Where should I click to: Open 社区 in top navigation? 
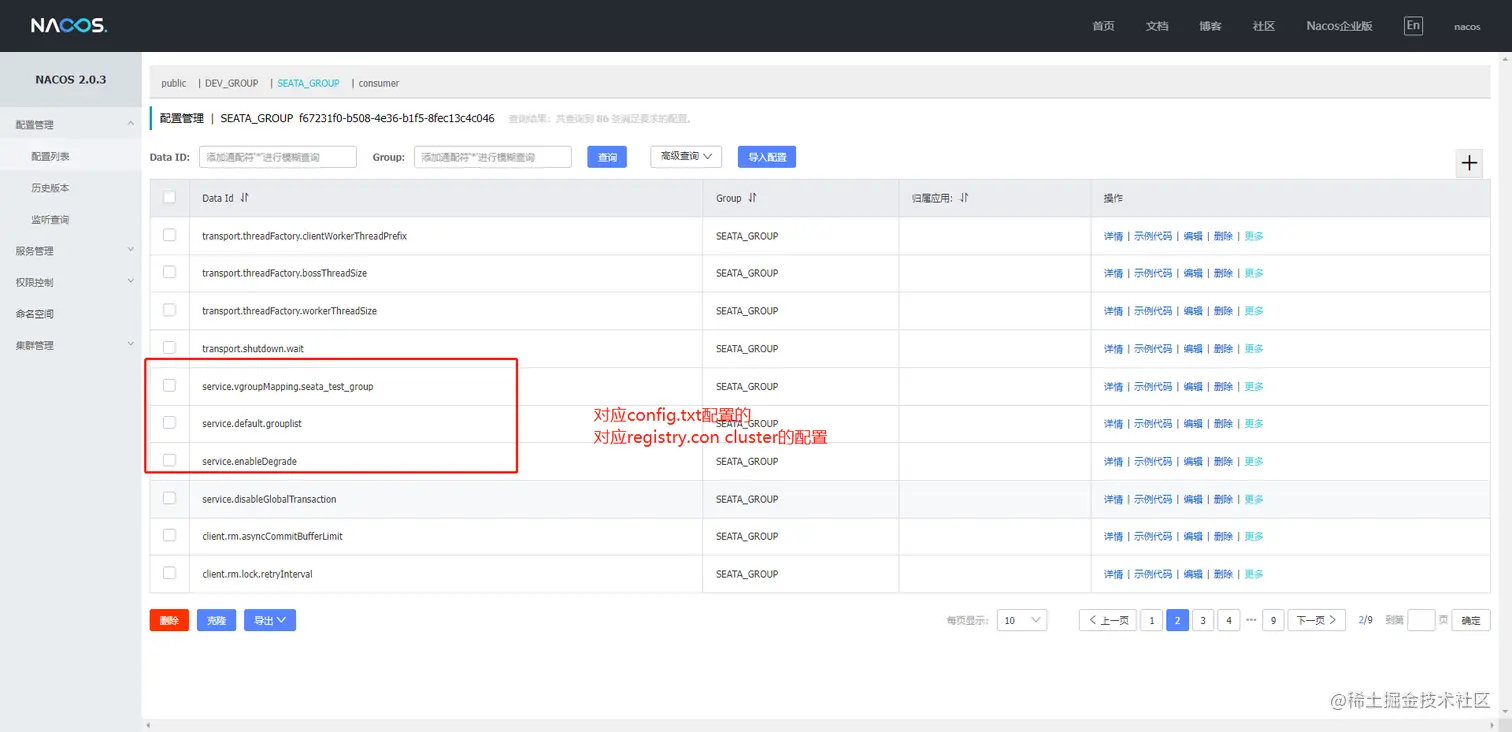tap(1264, 26)
